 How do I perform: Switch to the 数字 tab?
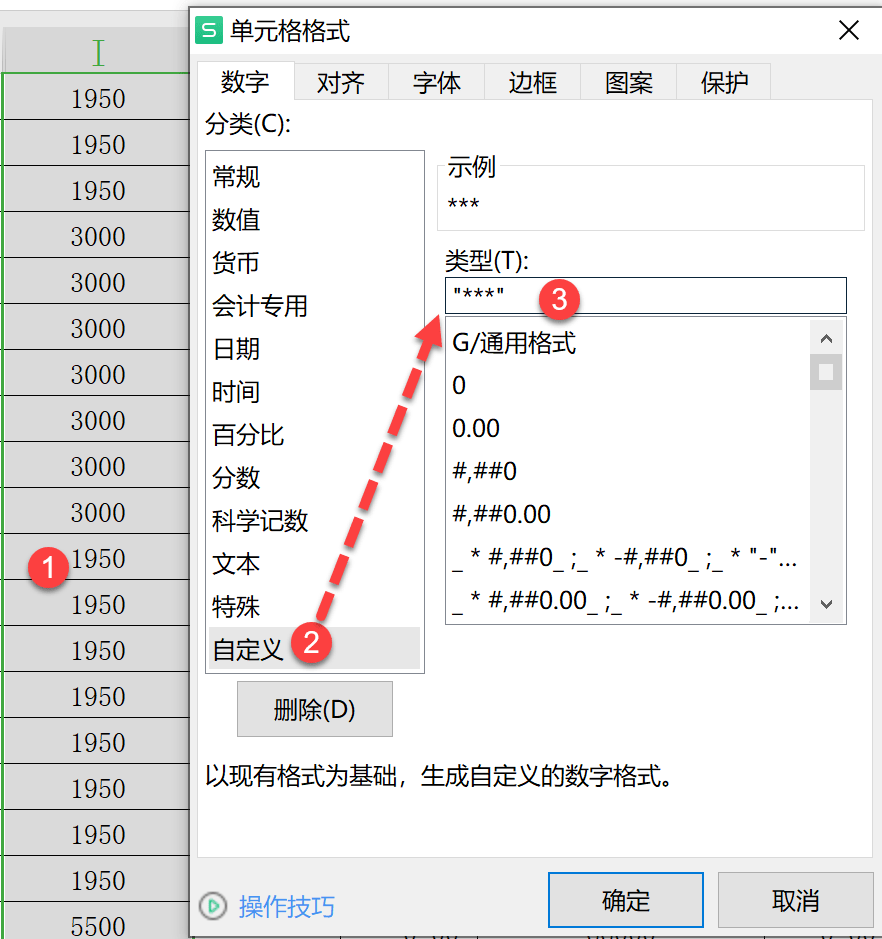pyautogui.click(x=245, y=81)
